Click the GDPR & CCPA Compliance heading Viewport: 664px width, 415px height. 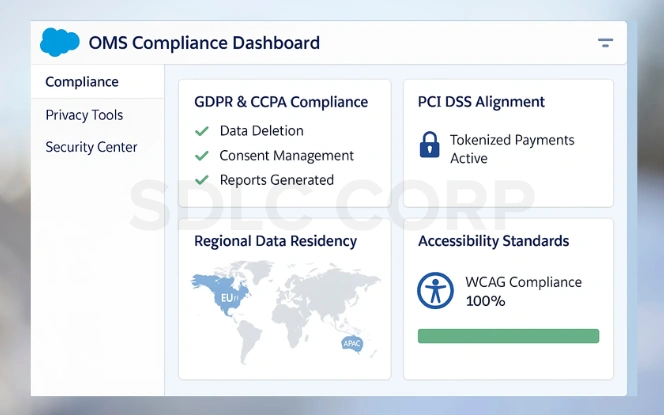coord(281,102)
